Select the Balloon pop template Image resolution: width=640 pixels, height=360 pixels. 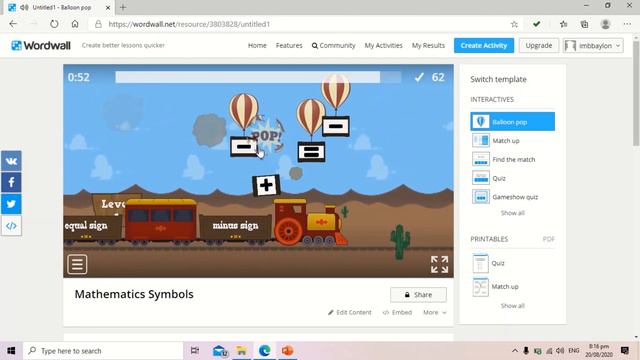[512, 122]
